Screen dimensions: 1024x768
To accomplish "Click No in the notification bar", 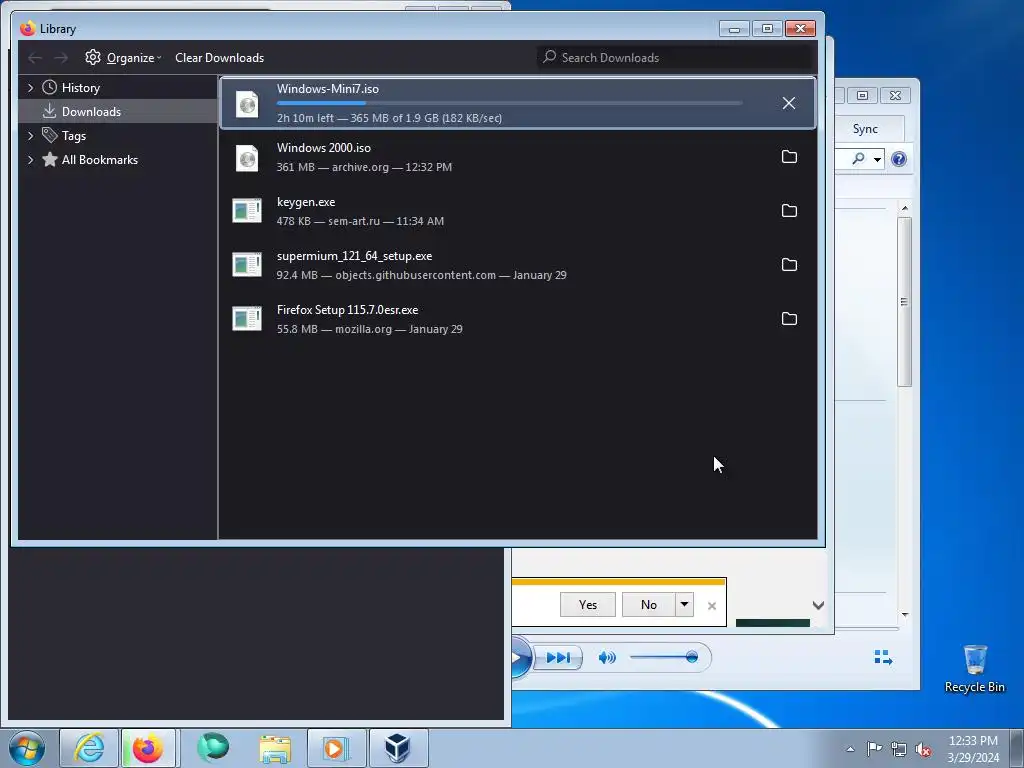I will point(648,605).
